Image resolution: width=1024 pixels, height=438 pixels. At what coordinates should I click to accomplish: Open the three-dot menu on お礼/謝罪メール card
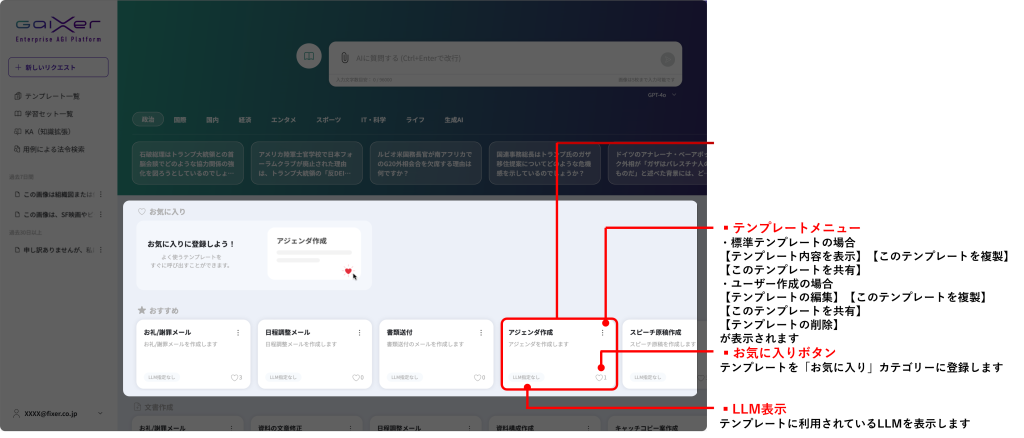(x=238, y=332)
